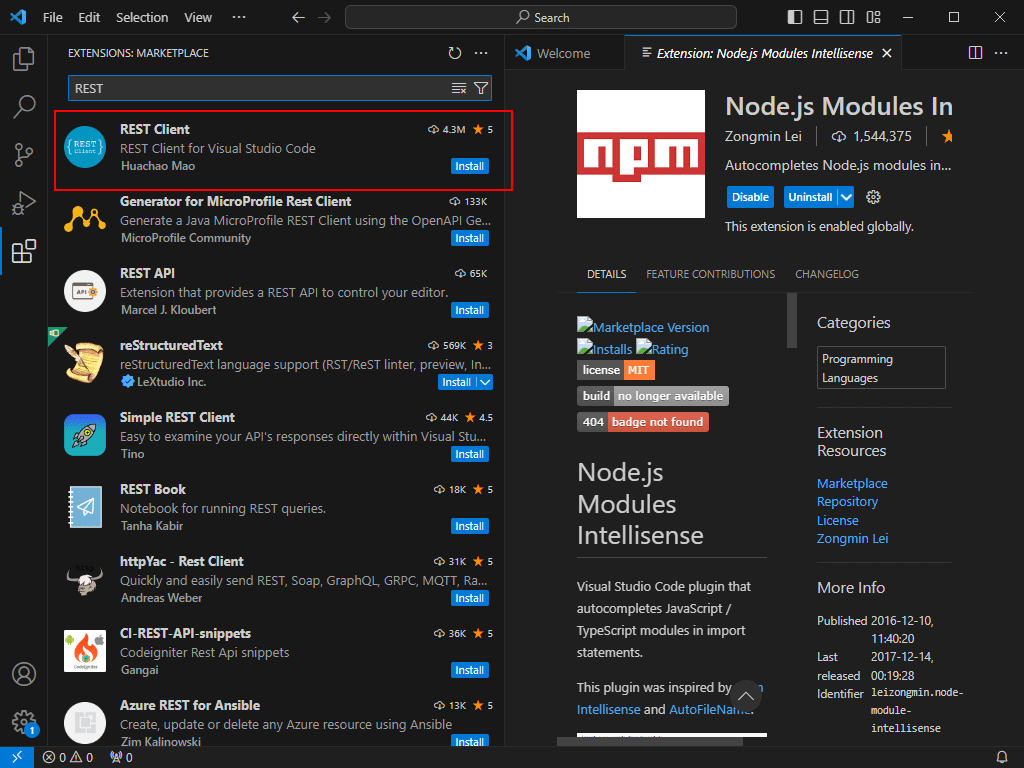Open the Search view in activity bar

pyautogui.click(x=24, y=106)
